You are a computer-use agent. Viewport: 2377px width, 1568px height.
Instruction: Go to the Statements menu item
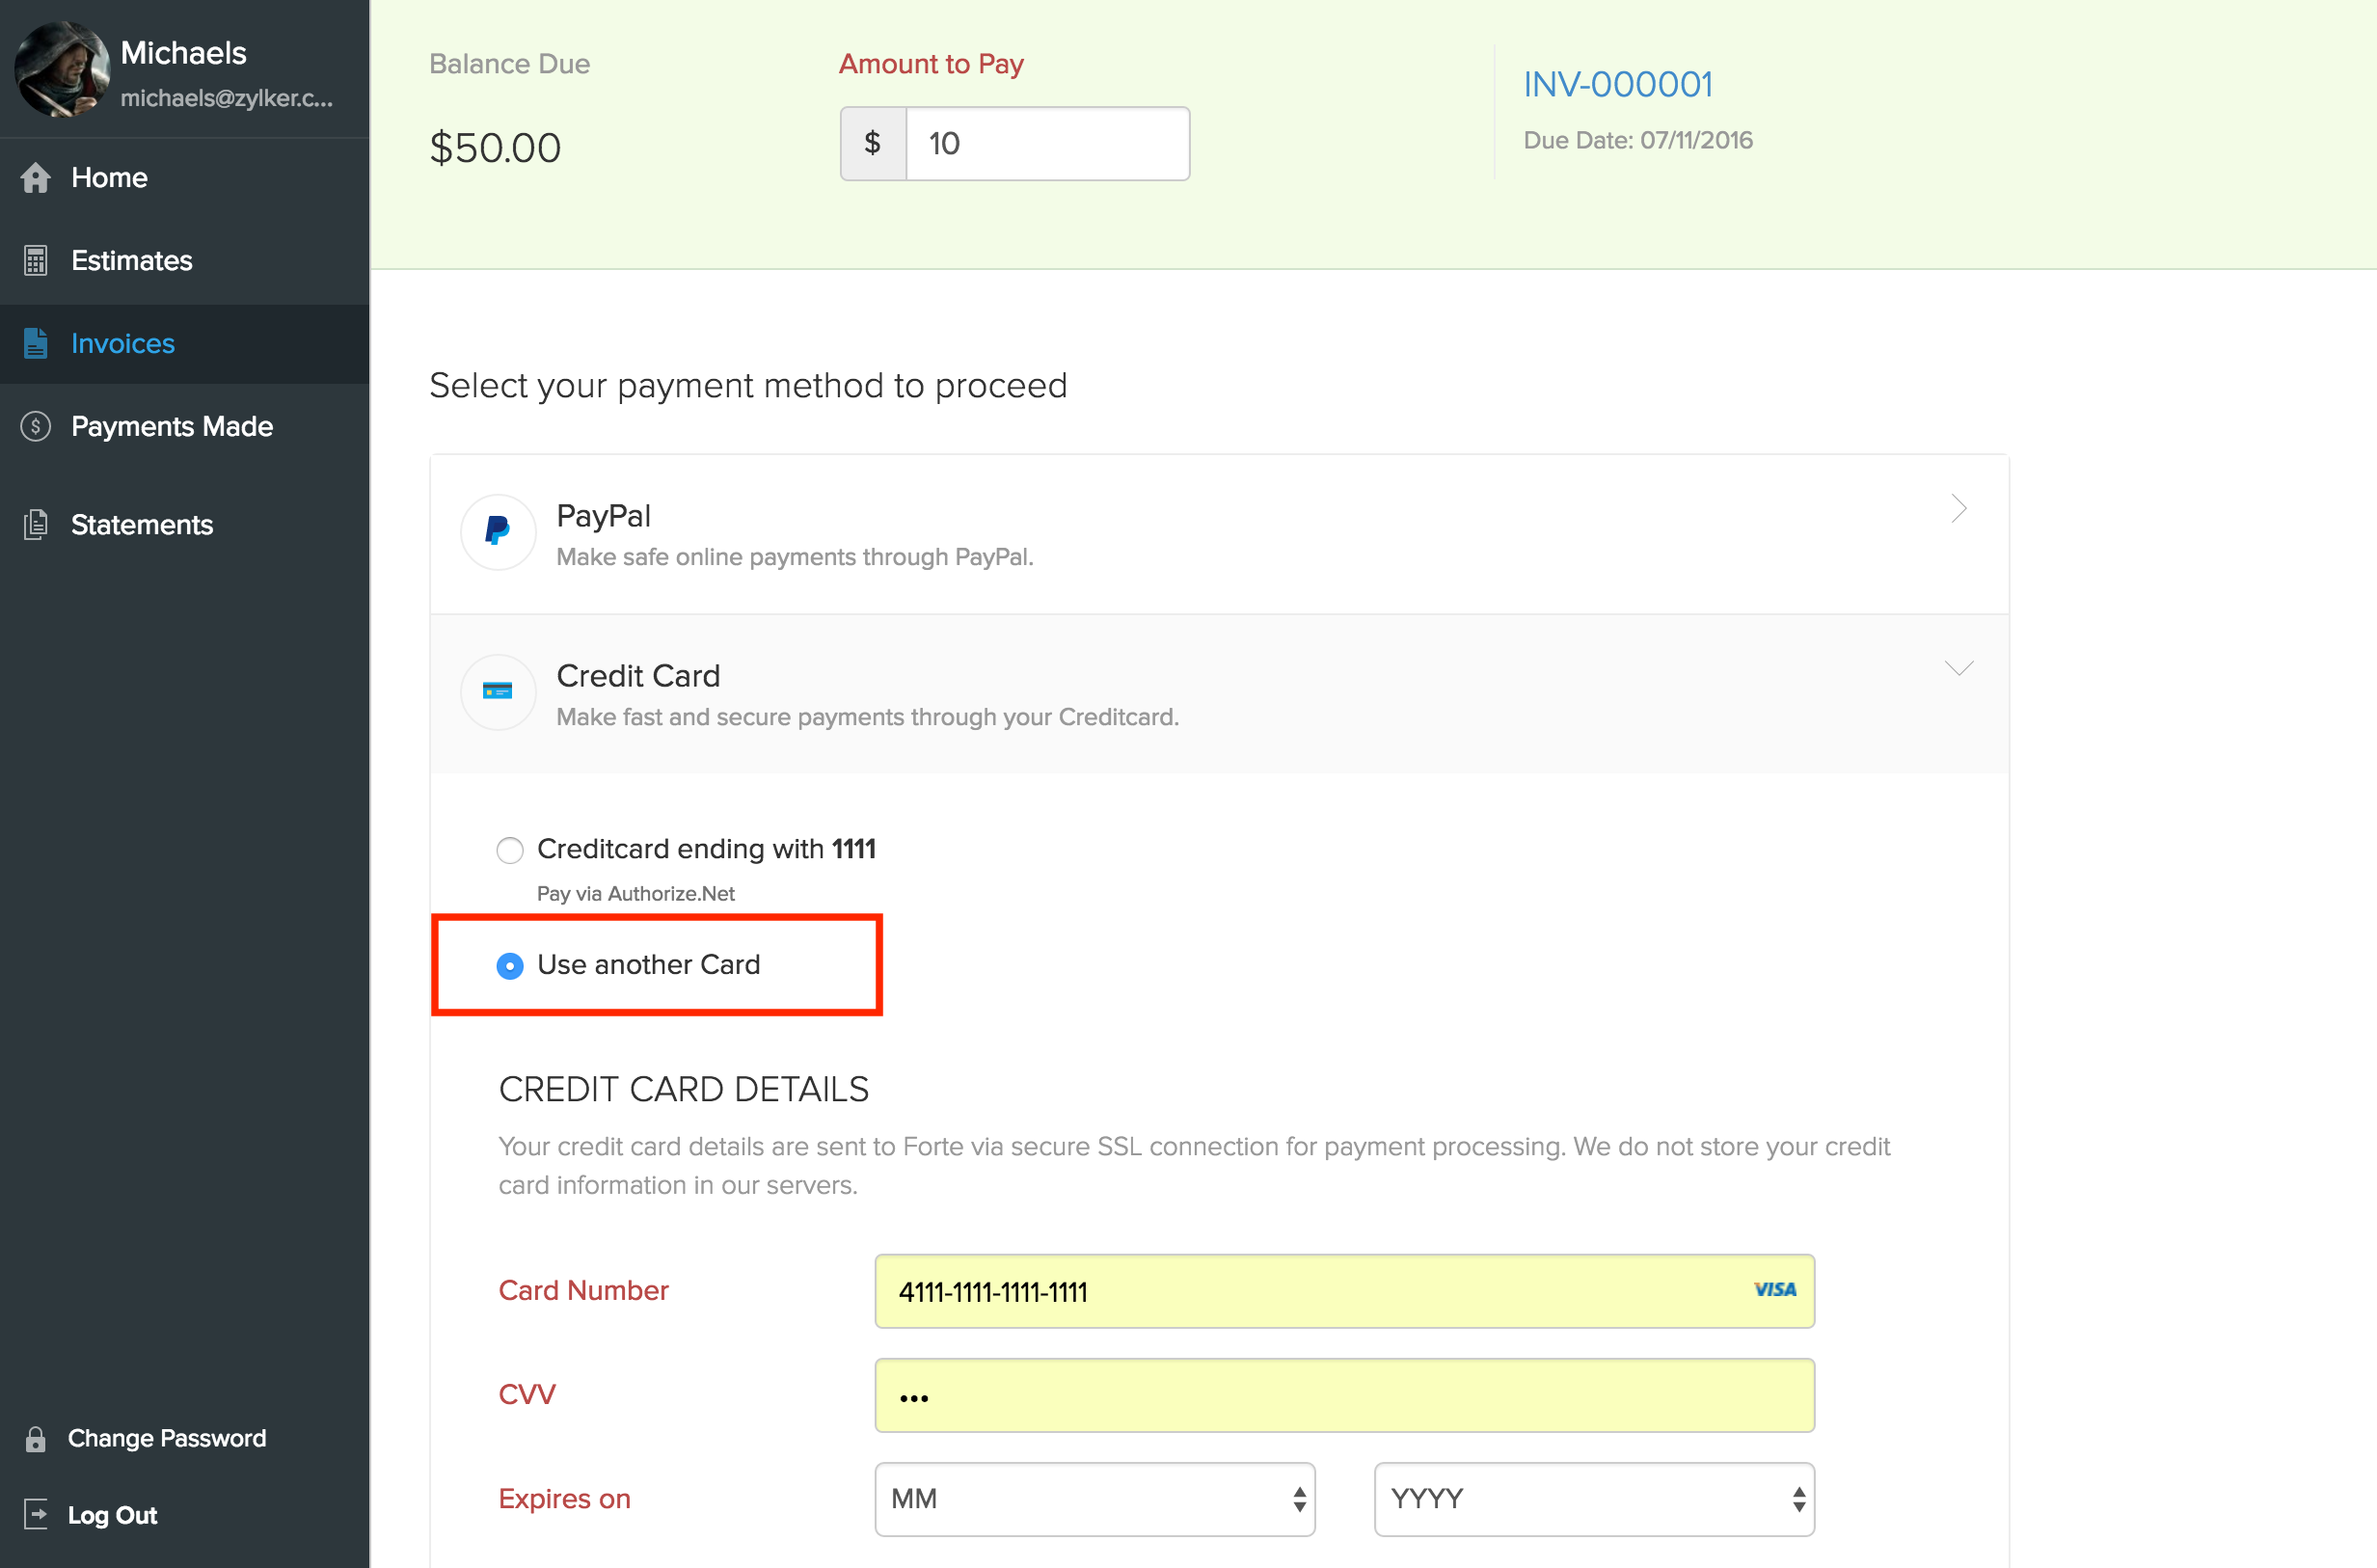click(x=142, y=525)
